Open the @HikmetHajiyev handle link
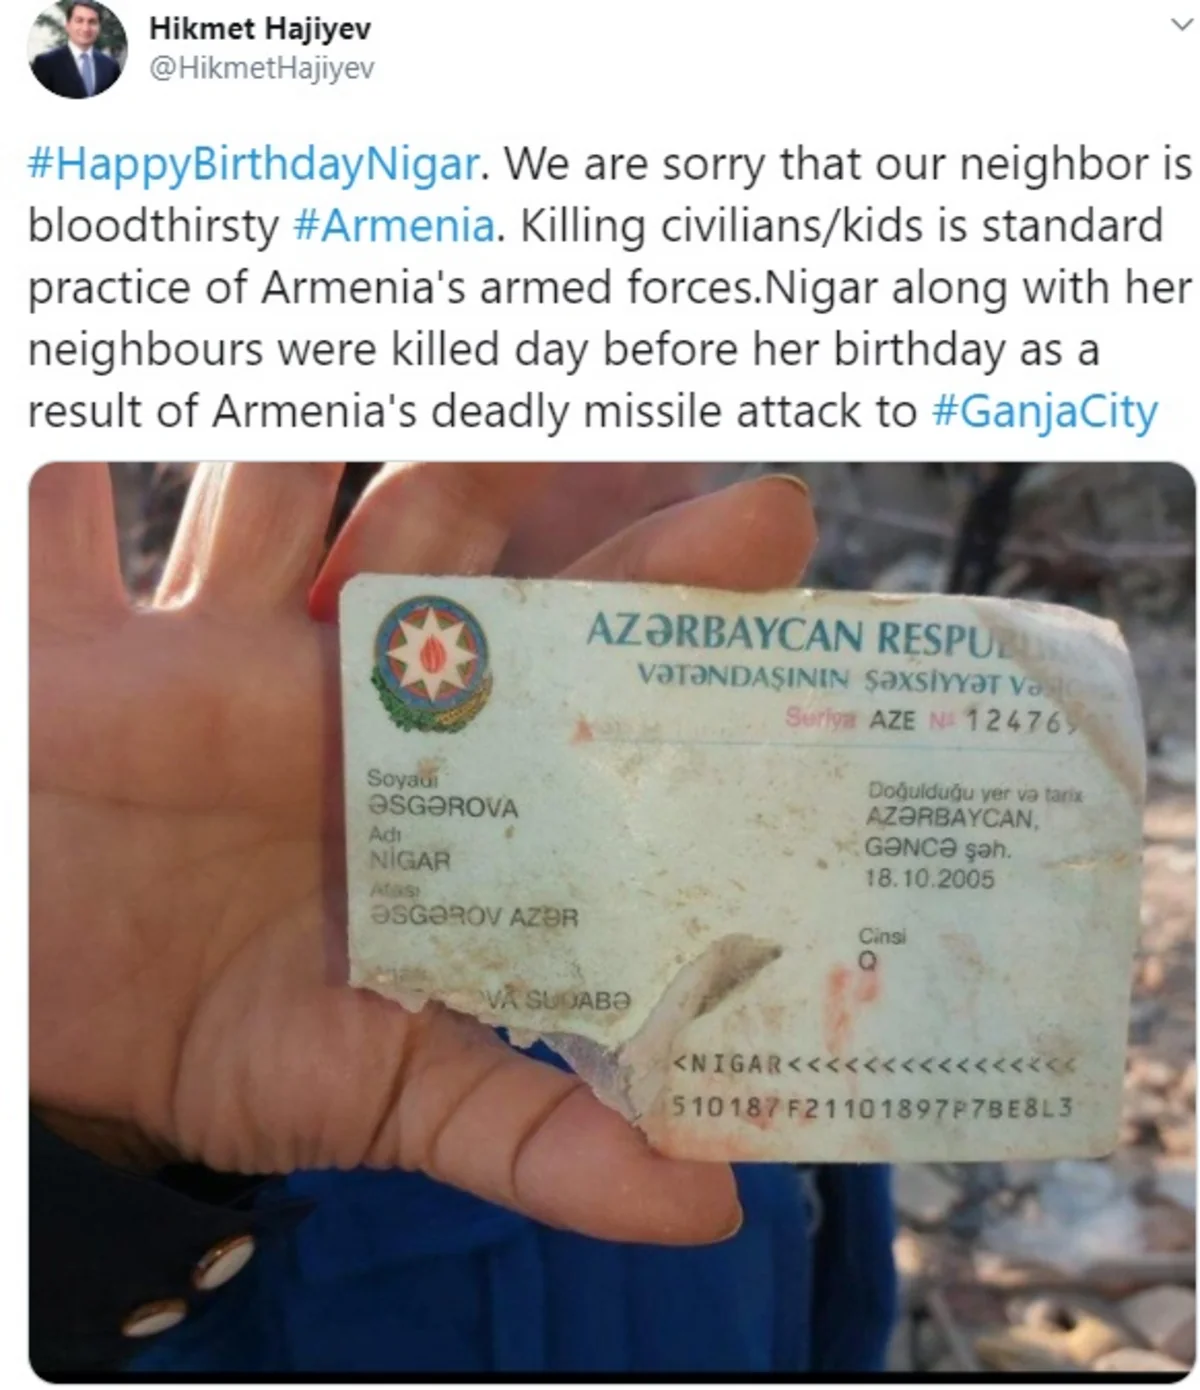 coord(262,68)
